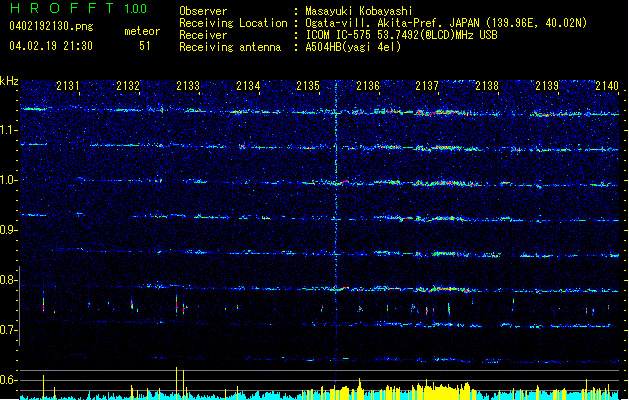Image resolution: width=629 pixels, height=400 pixels.
Task: Click the 'Observer' label
Action: coord(203,11)
